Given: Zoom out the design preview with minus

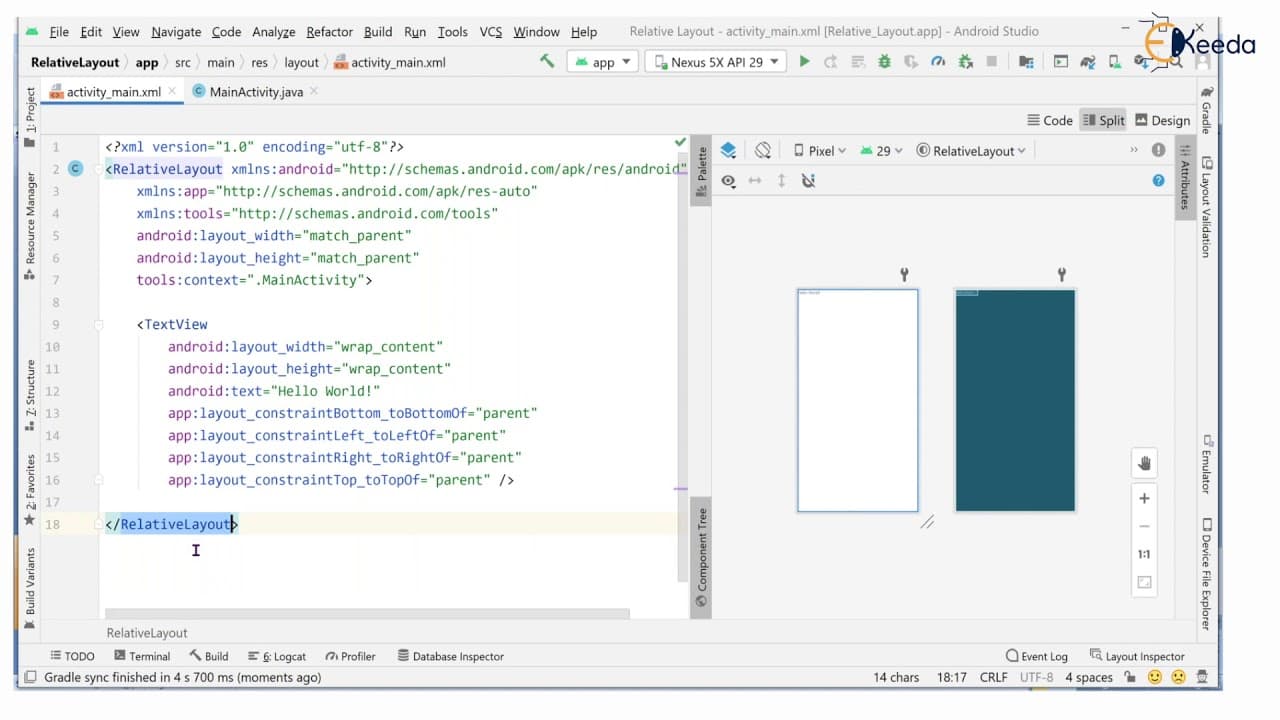Looking at the screenshot, I should pyautogui.click(x=1145, y=526).
